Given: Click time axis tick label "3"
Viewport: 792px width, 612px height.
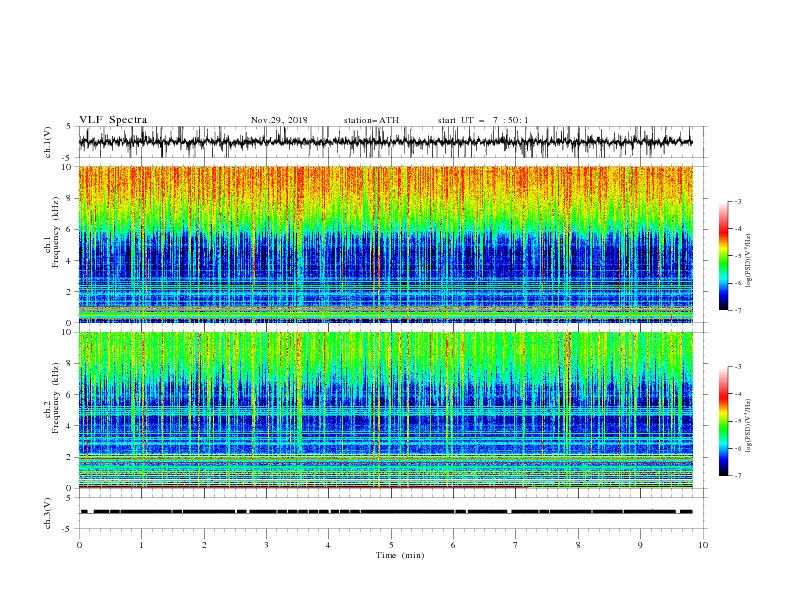Looking at the screenshot, I should 266,545.
